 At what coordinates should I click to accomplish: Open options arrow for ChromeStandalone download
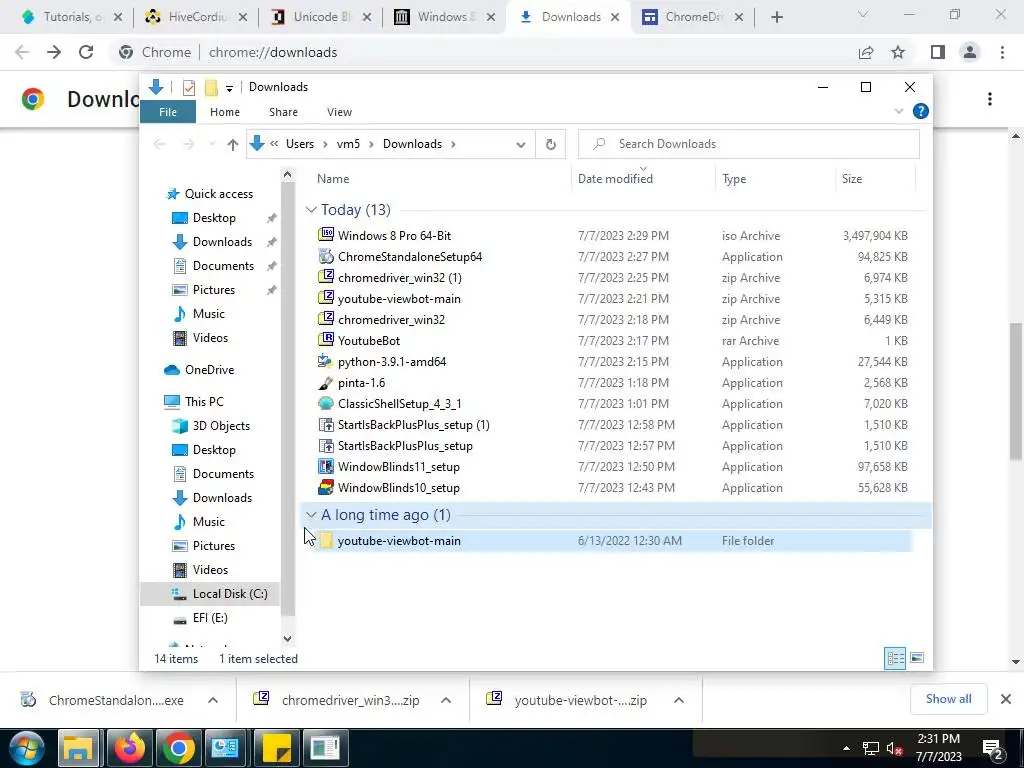(213, 700)
